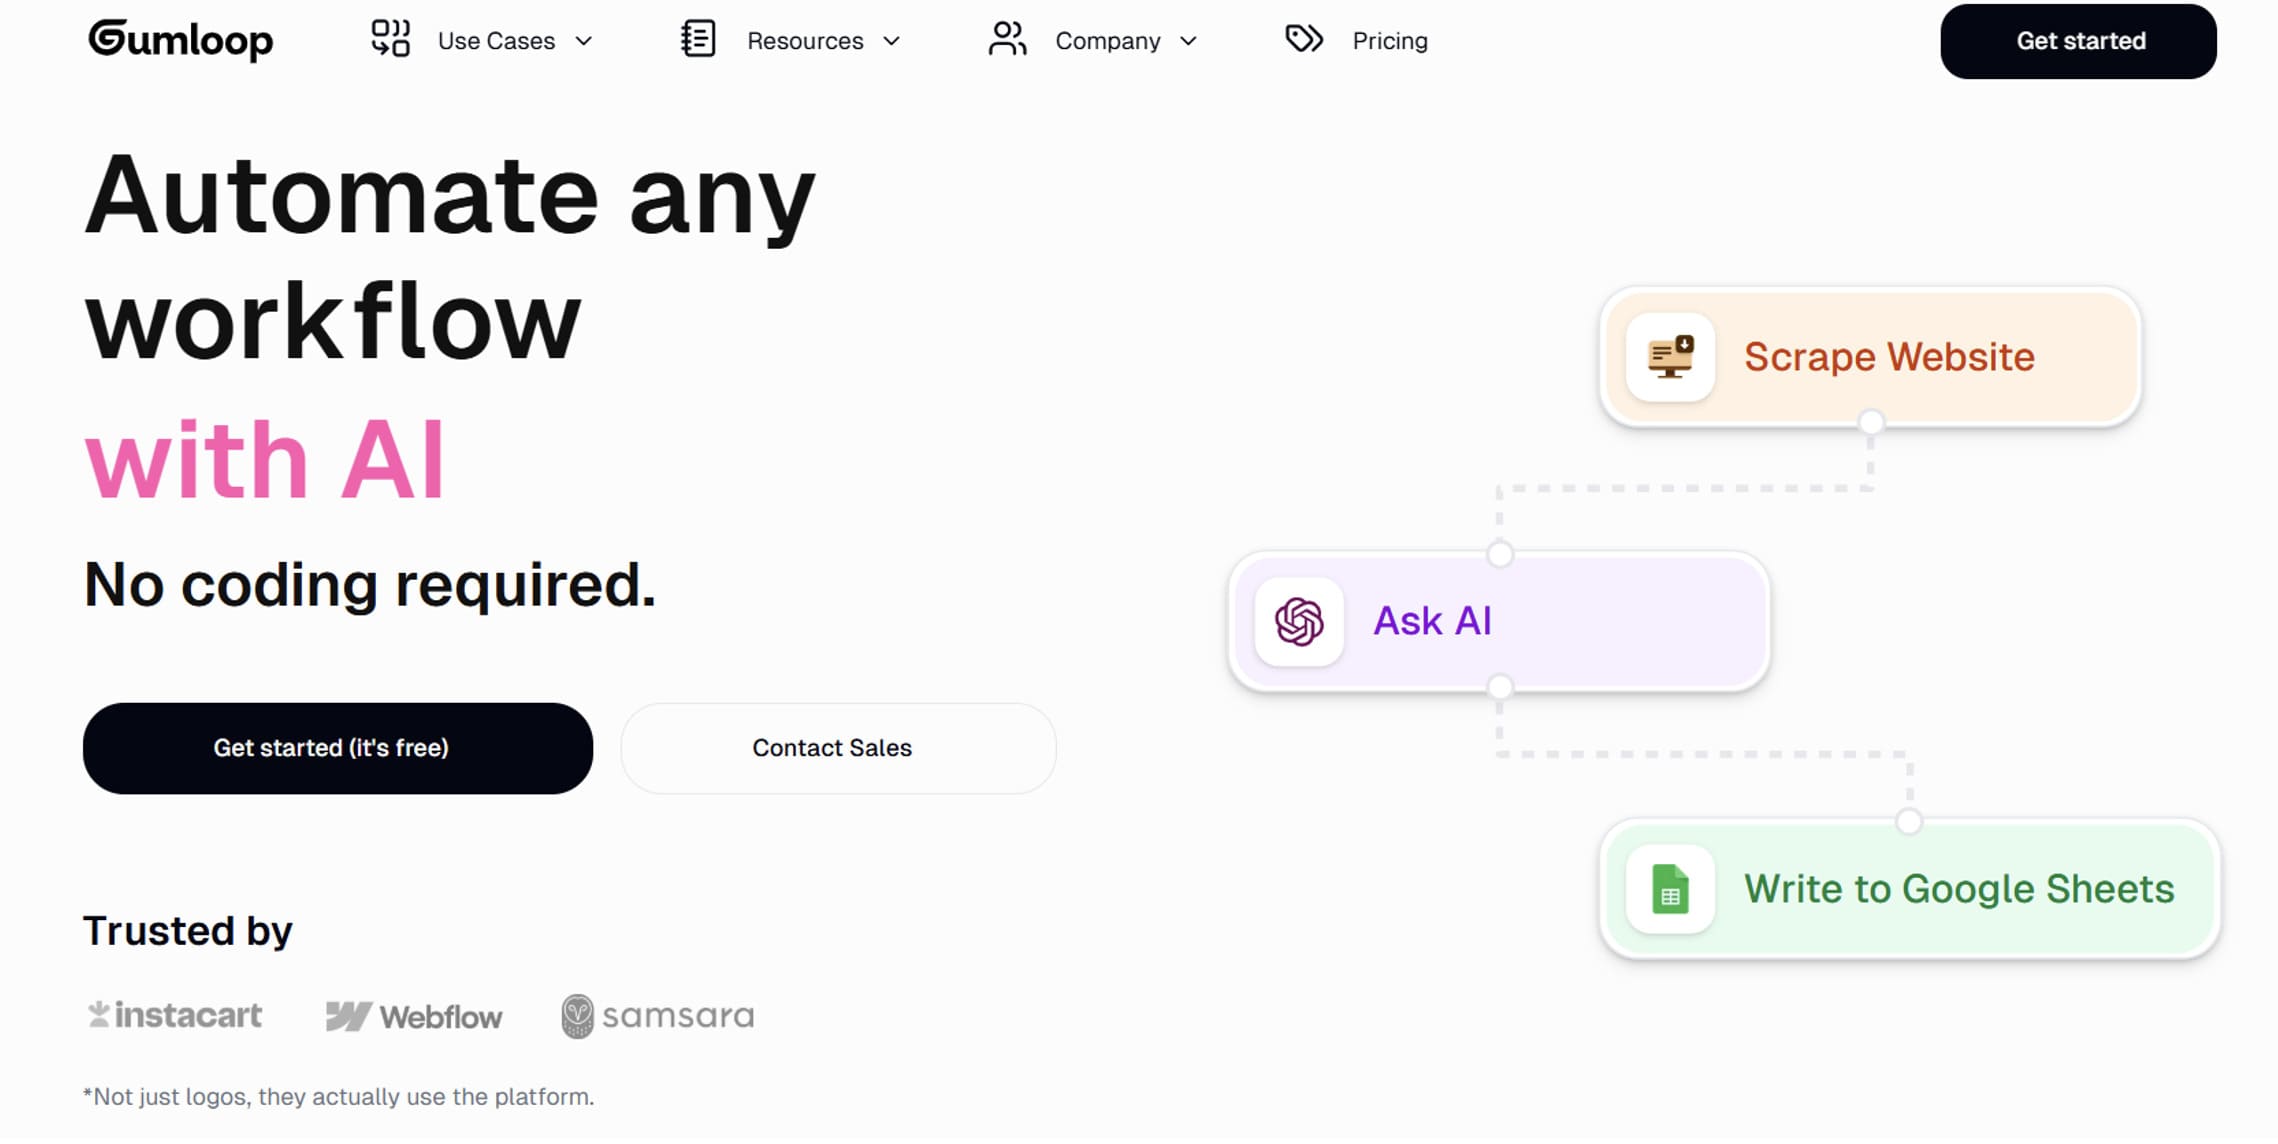The image size is (2278, 1144).
Task: Click the Use Cases grid icon
Action: click(390, 40)
